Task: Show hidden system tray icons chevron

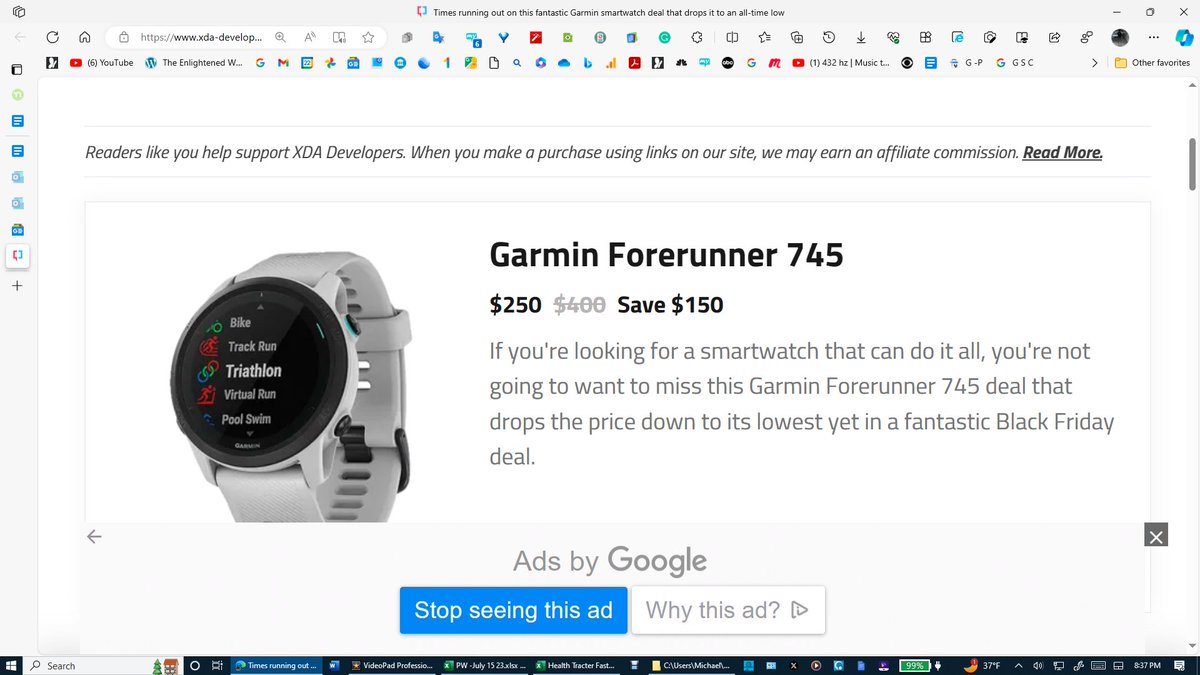Action: [x=1019, y=665]
